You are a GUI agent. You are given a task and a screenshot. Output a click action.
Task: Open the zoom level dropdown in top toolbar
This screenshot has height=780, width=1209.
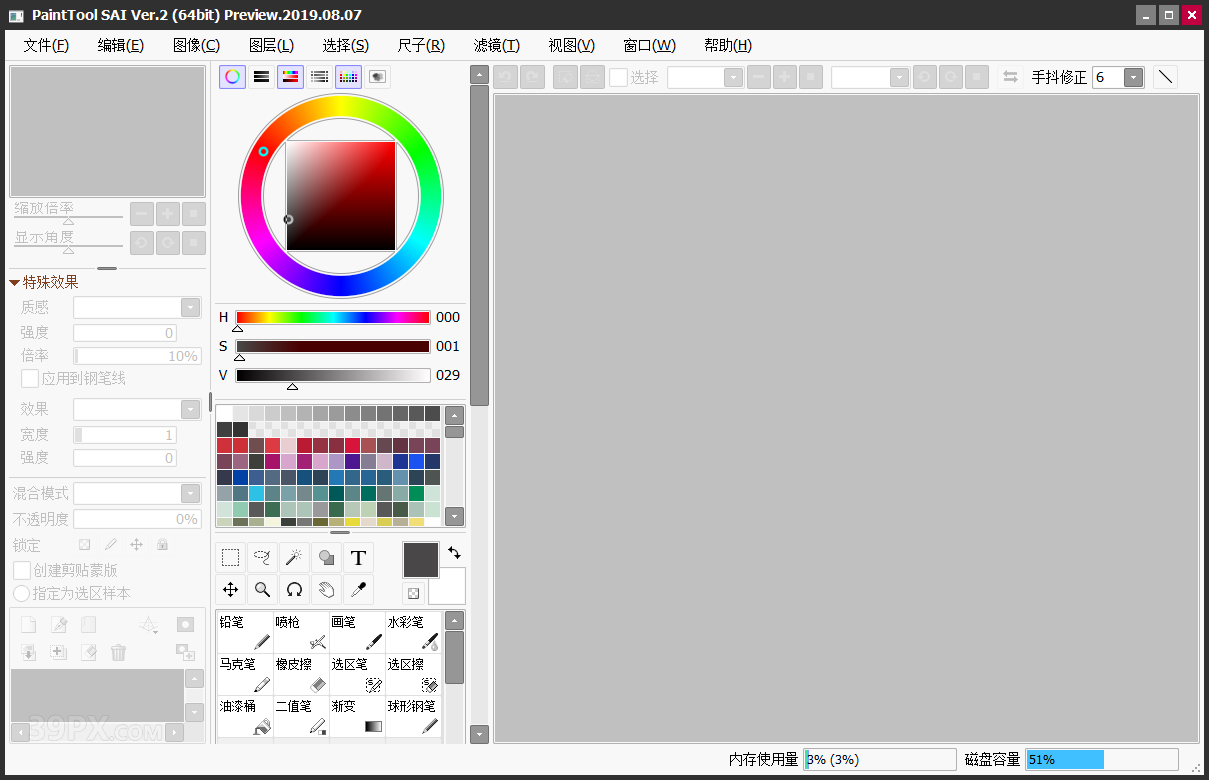[733, 77]
